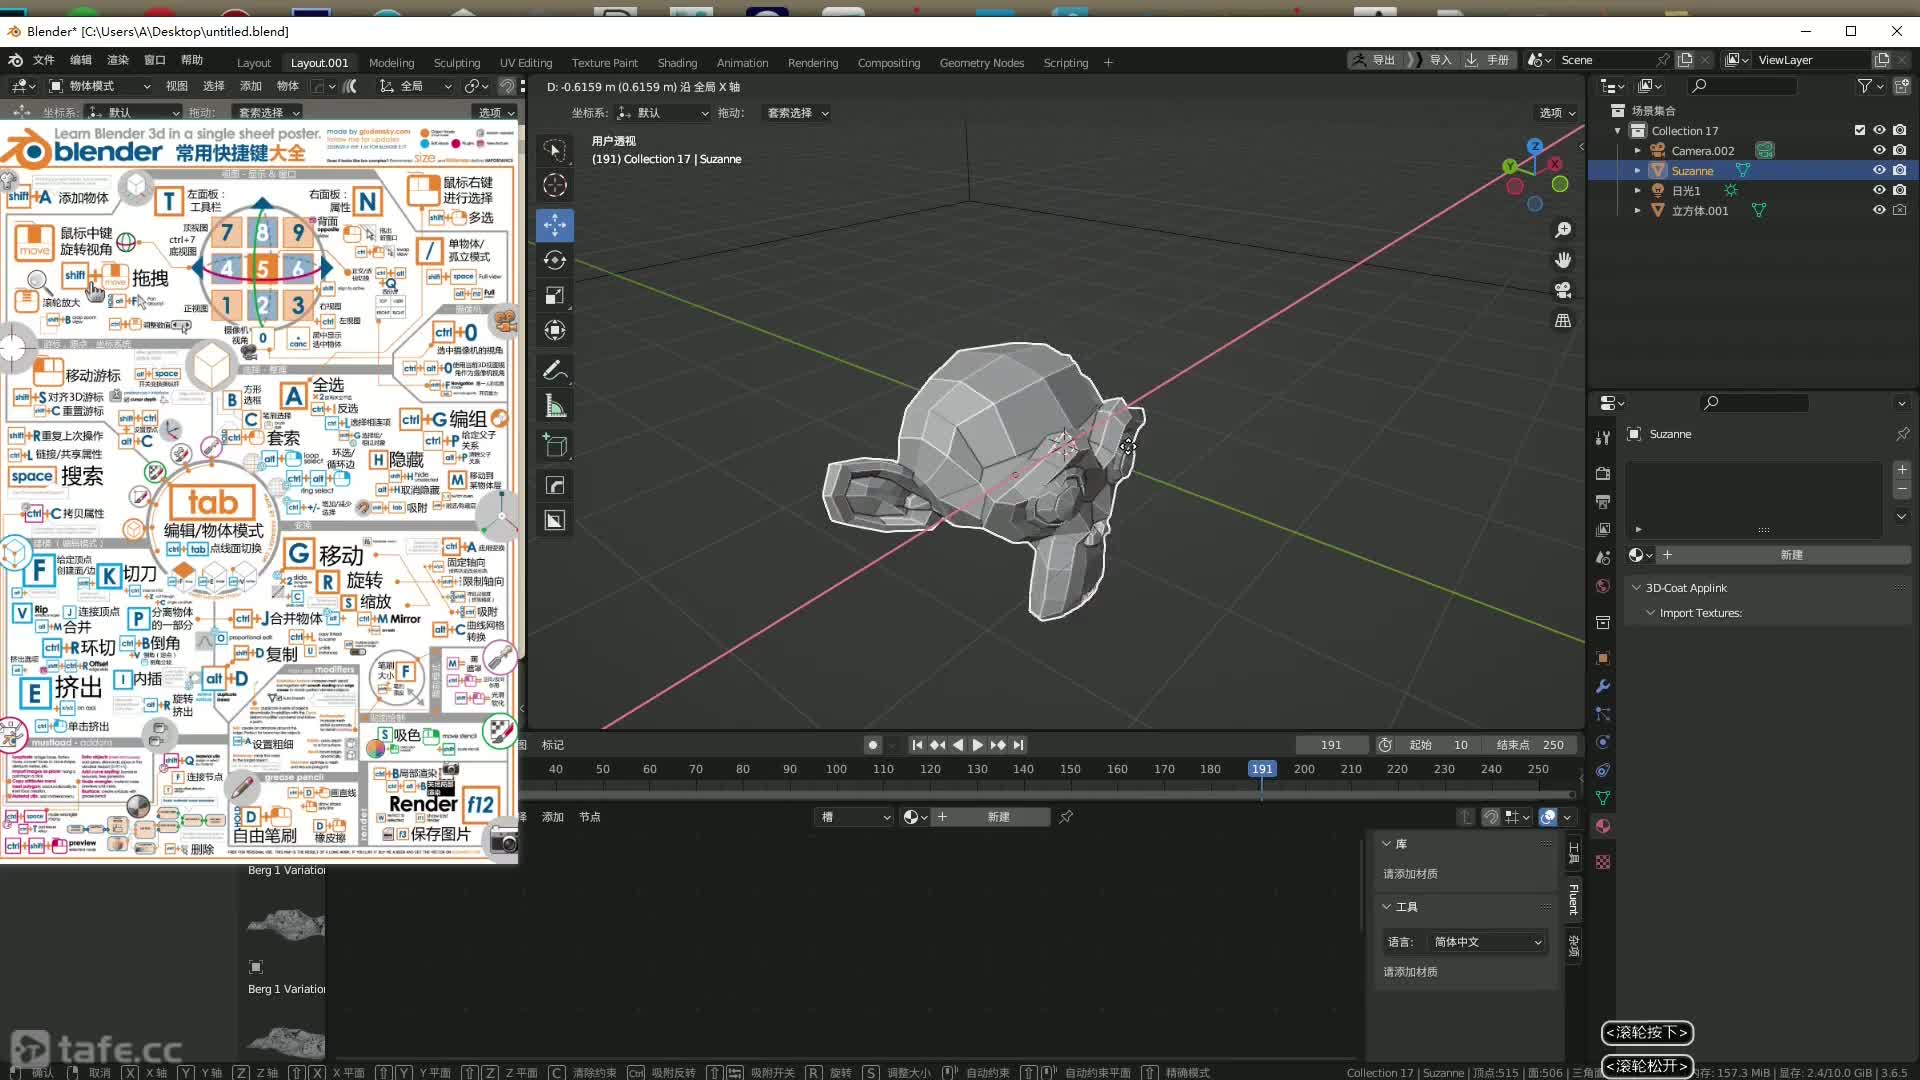
Task: Open the World properties tab (red globe)
Action: coord(1603,586)
